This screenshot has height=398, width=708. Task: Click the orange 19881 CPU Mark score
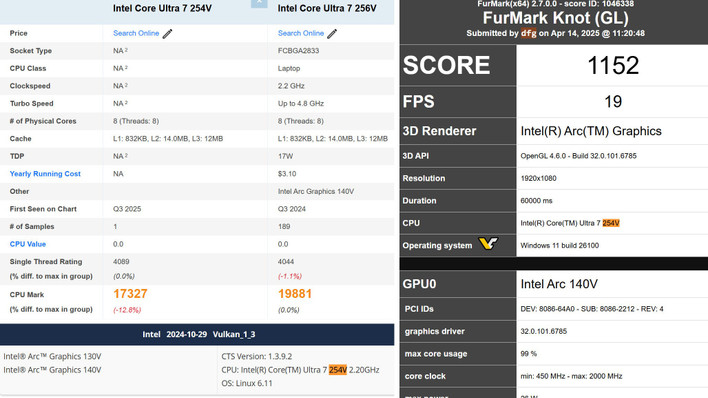click(295, 294)
